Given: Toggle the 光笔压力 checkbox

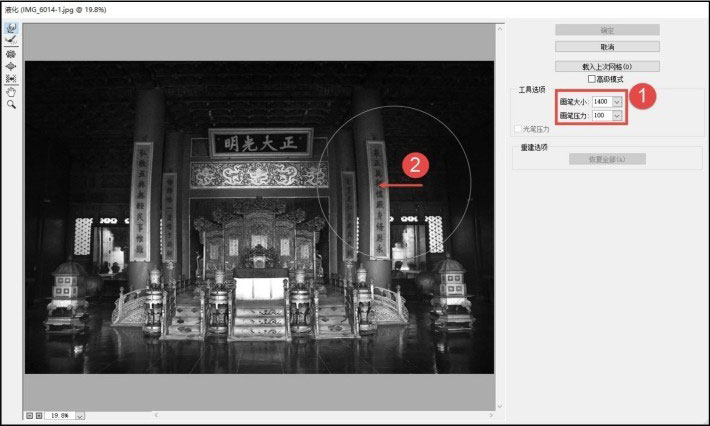Looking at the screenshot, I should point(518,129).
